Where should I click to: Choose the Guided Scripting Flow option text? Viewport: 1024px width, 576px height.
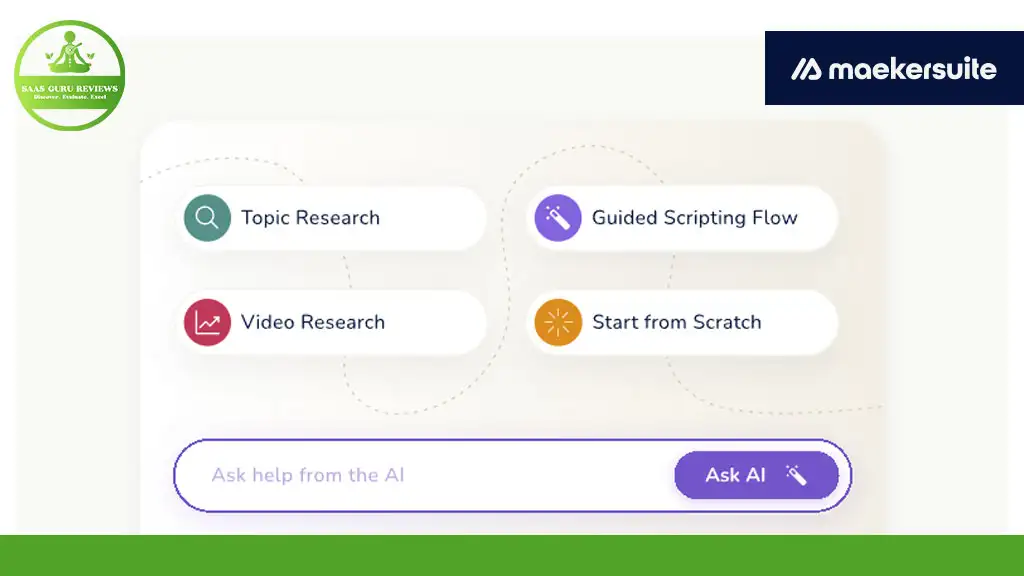(x=694, y=217)
